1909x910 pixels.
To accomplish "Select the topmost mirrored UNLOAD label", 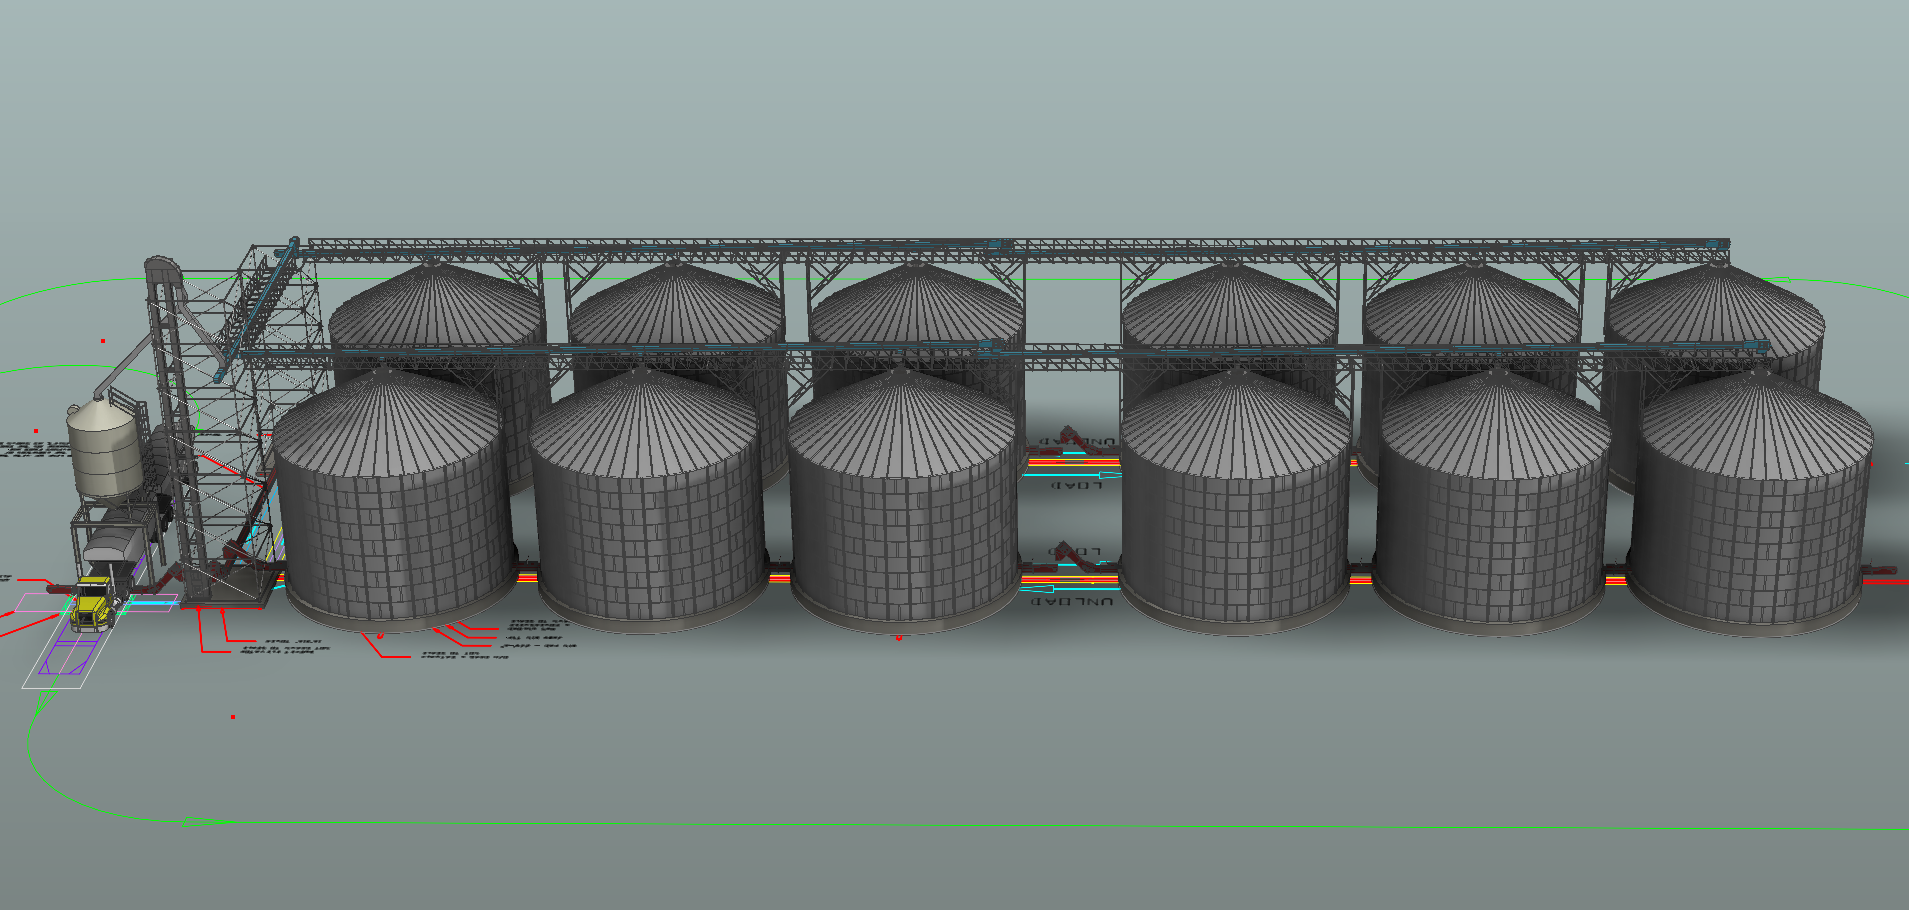I will coord(1078,441).
